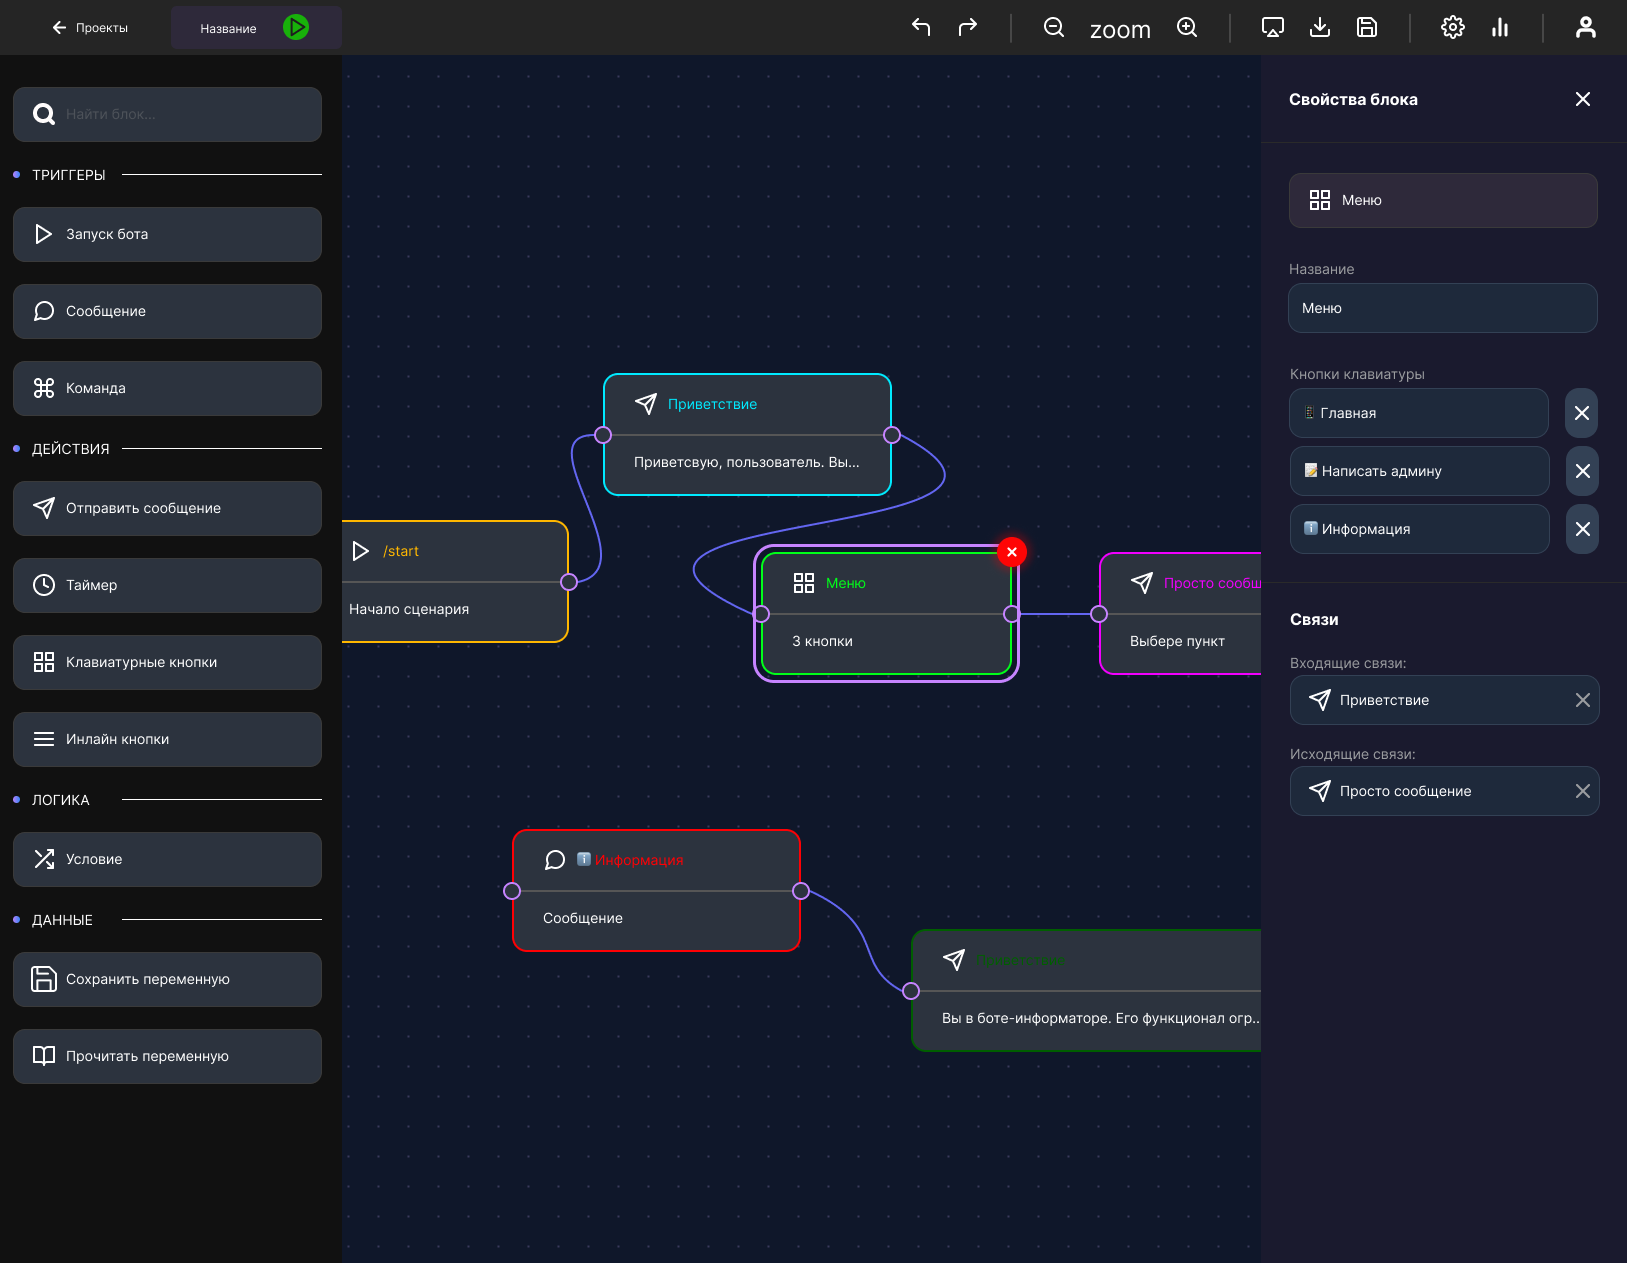Edit the Название field containing Меню
This screenshot has height=1263, width=1627.
[x=1443, y=308]
